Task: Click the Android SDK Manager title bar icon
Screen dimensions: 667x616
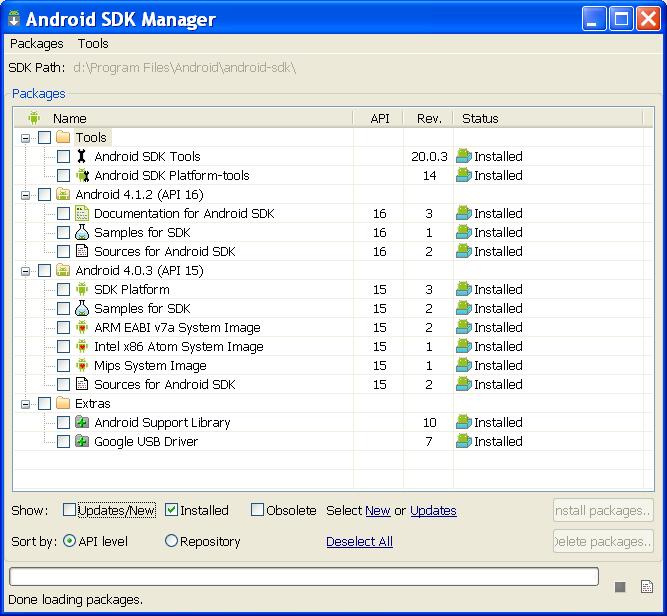Action: click(x=14, y=19)
